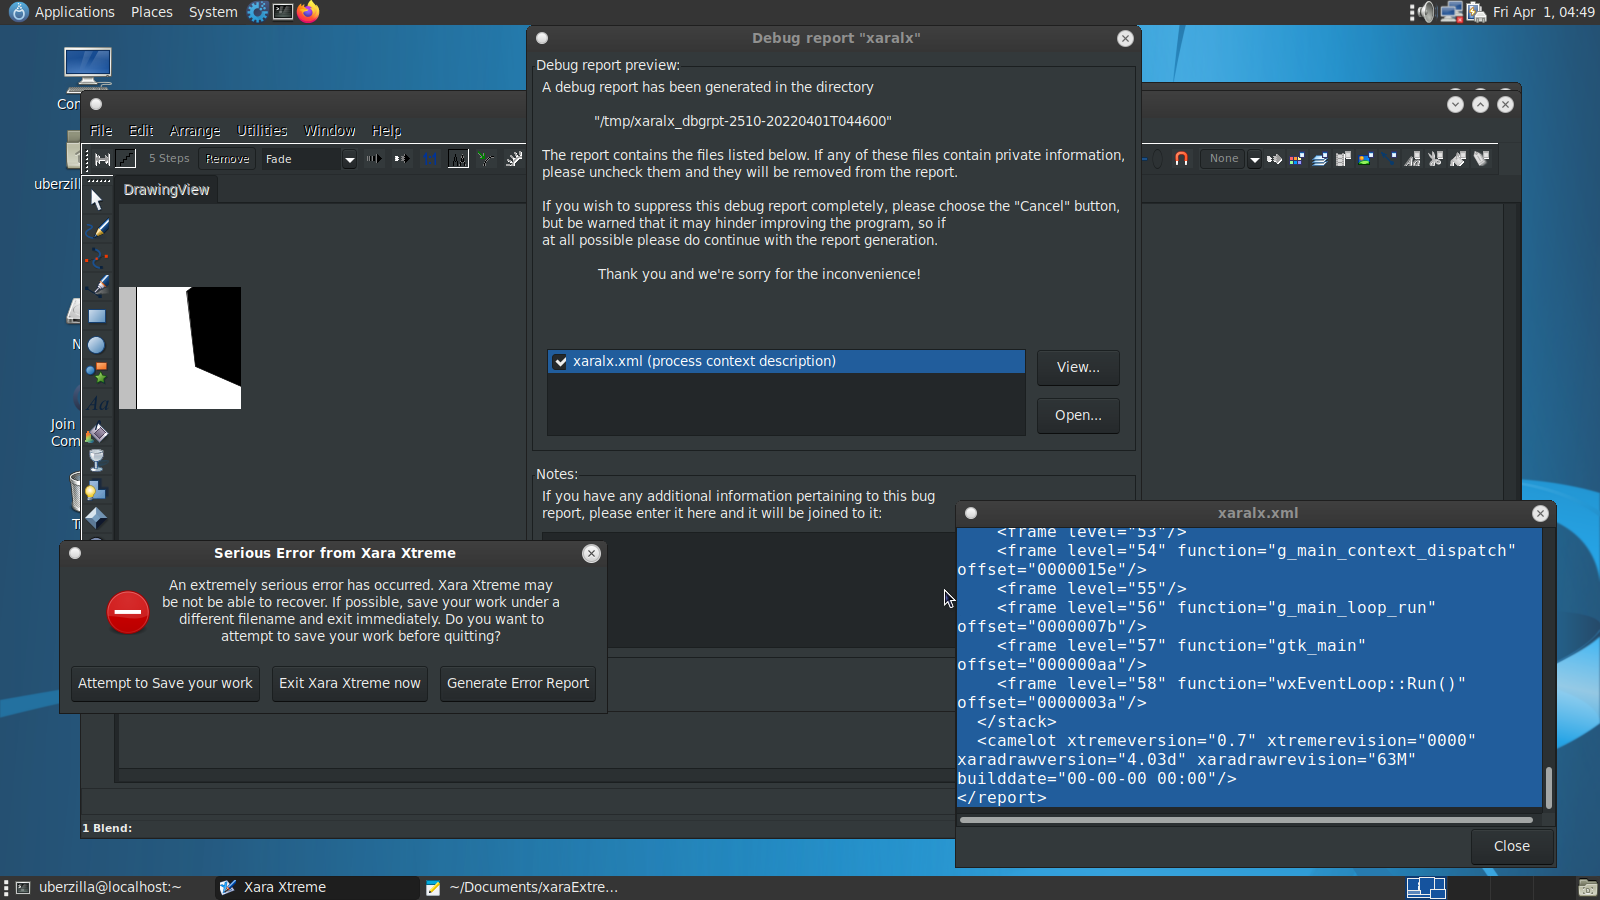Click the drawing thumbnail on canvas
Image resolution: width=1600 pixels, height=900 pixels.
180,348
